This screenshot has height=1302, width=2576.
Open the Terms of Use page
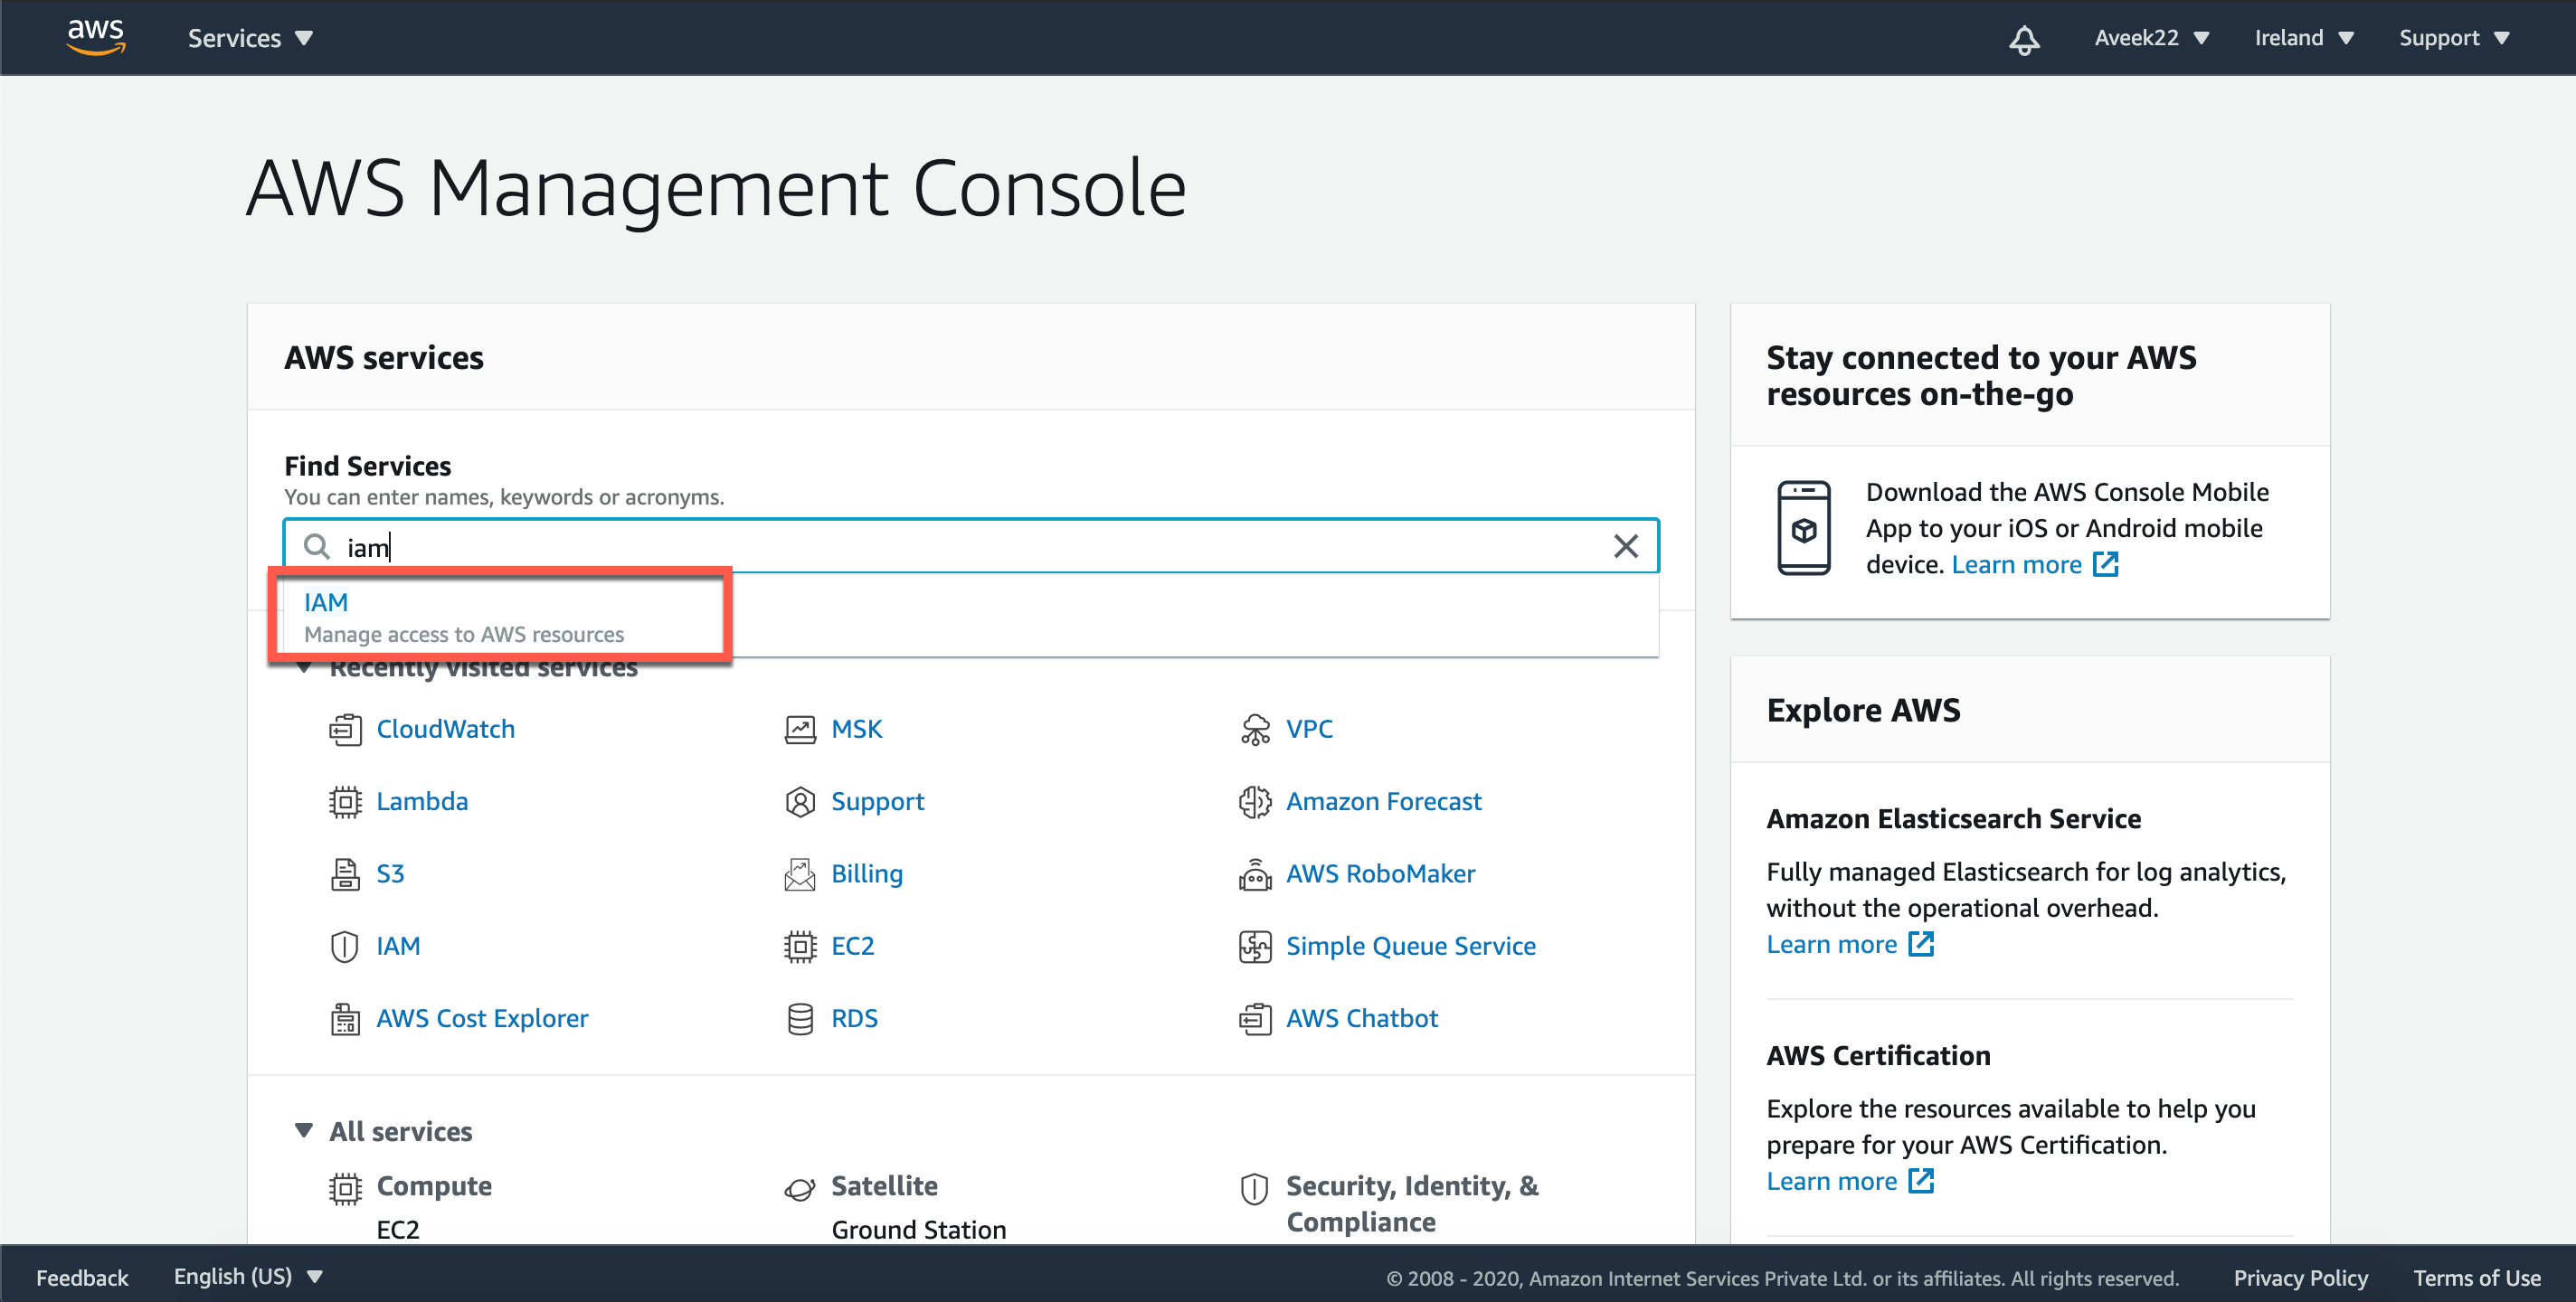pyautogui.click(x=2477, y=1277)
